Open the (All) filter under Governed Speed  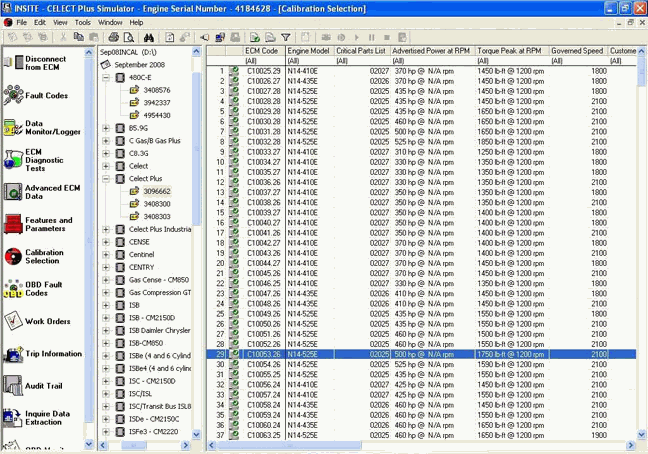pyautogui.click(x=578, y=61)
